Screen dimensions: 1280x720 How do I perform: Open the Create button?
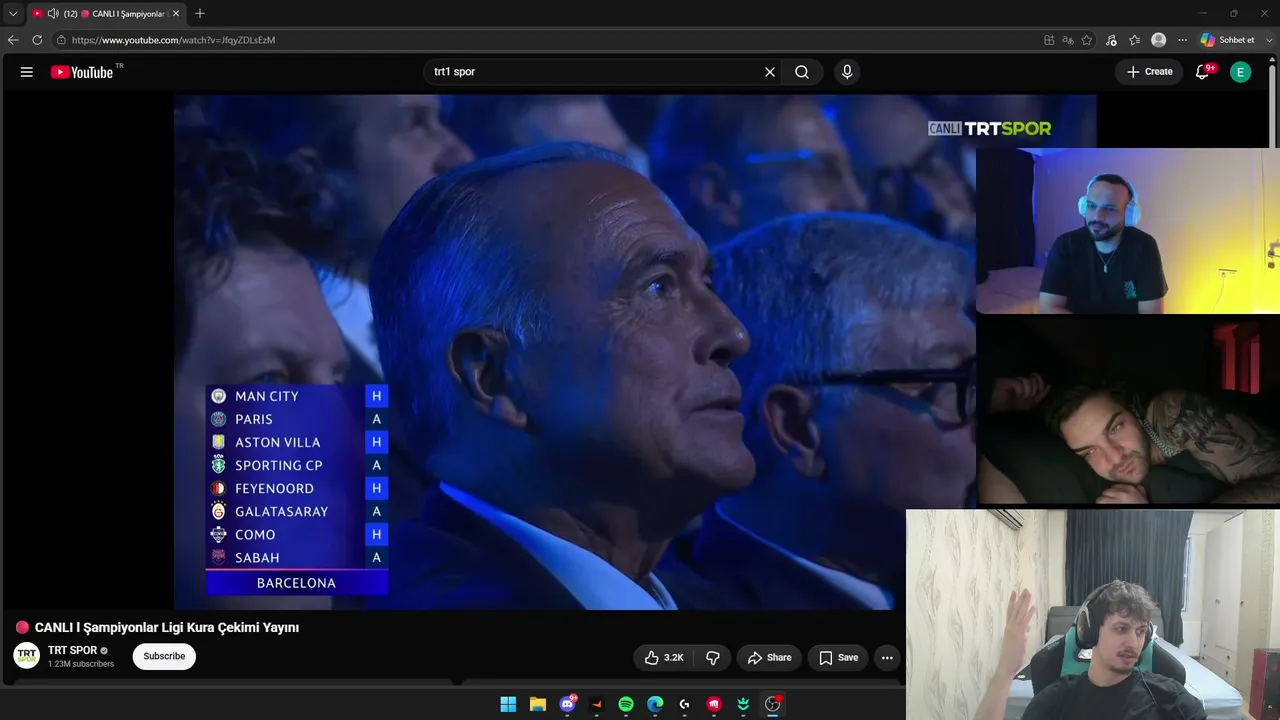coord(1149,72)
